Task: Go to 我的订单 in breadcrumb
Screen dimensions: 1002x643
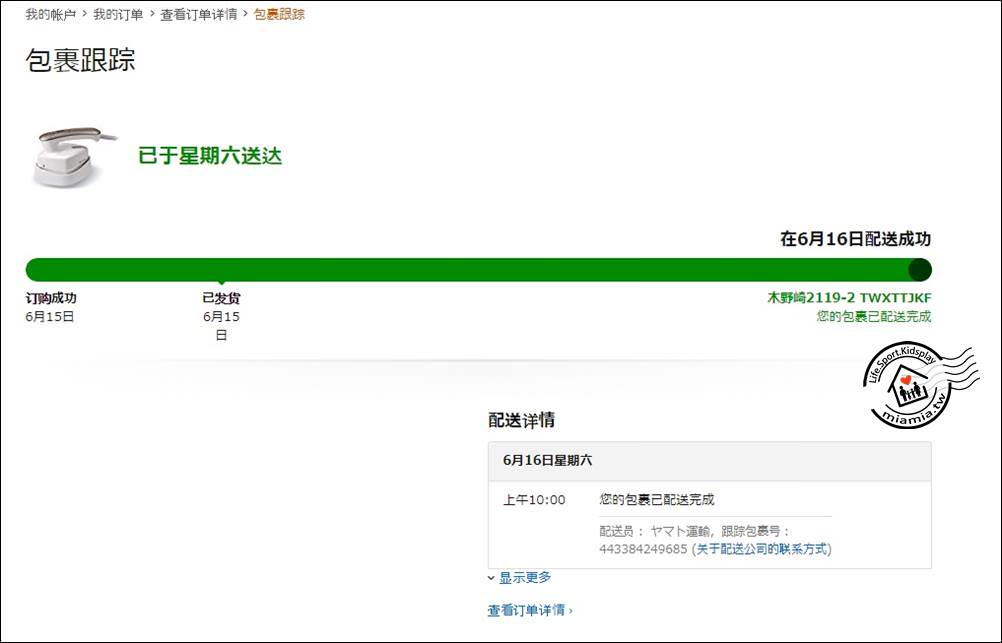Action: (x=118, y=15)
